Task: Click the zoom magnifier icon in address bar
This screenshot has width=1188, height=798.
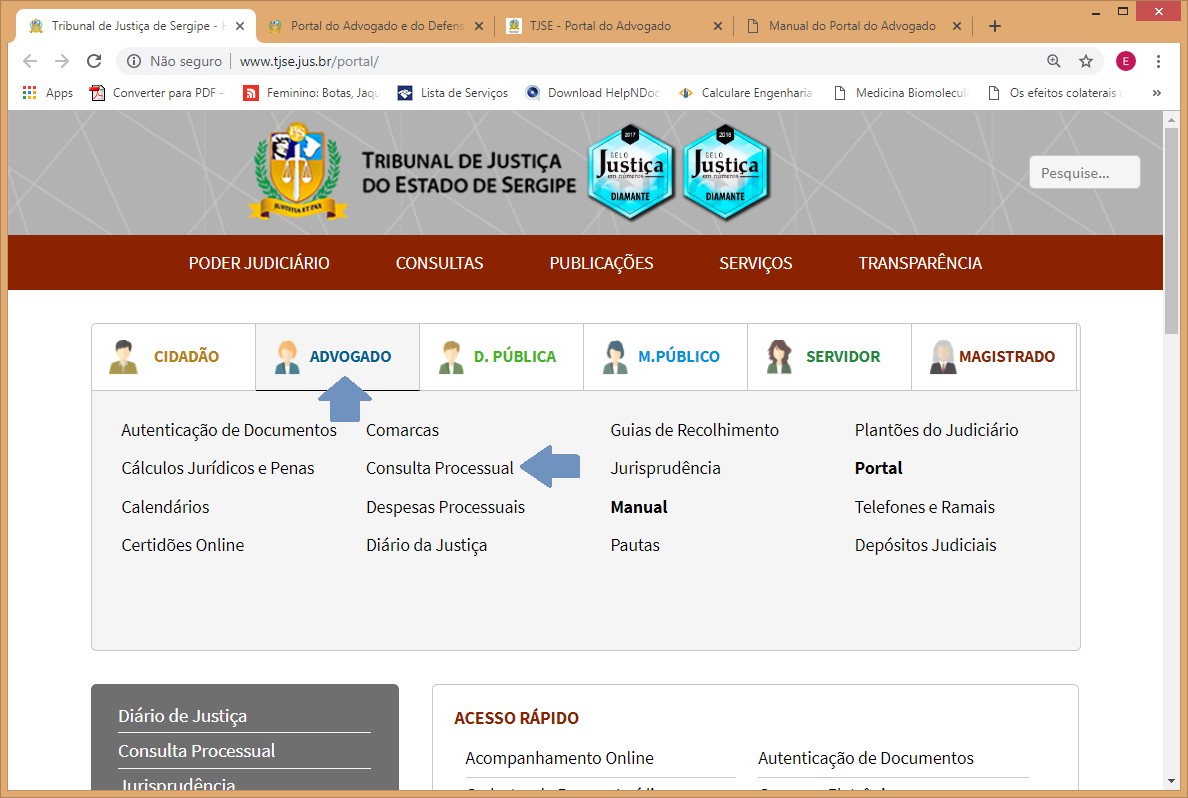Action: tap(1053, 61)
